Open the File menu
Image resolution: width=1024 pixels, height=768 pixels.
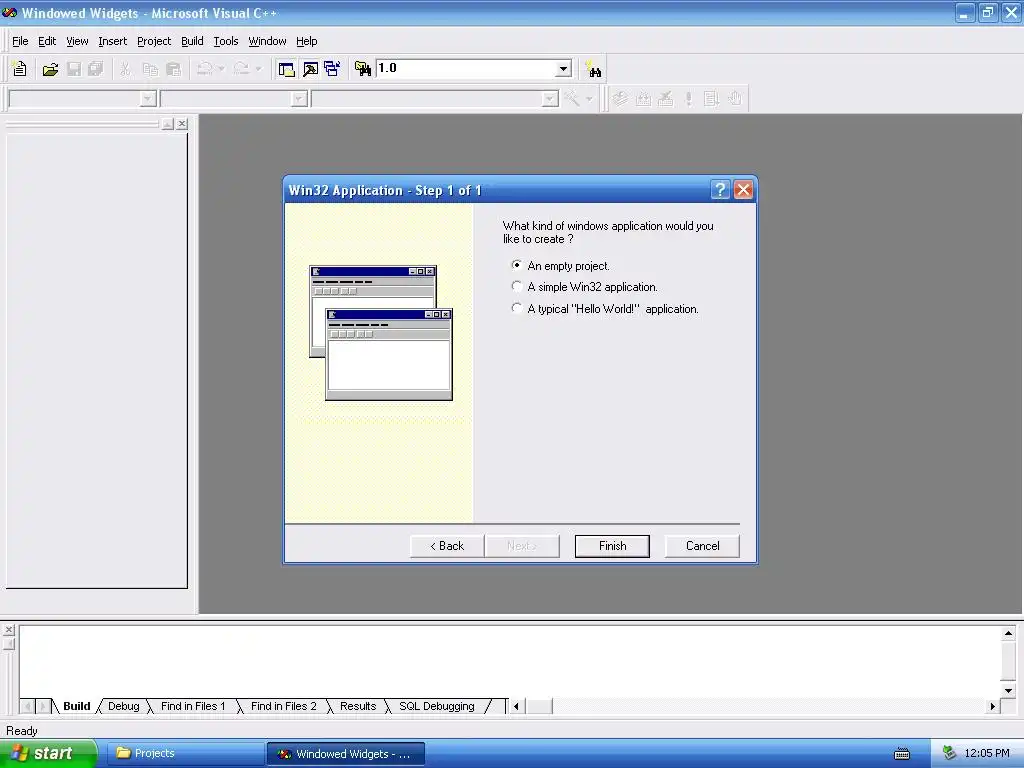20,41
